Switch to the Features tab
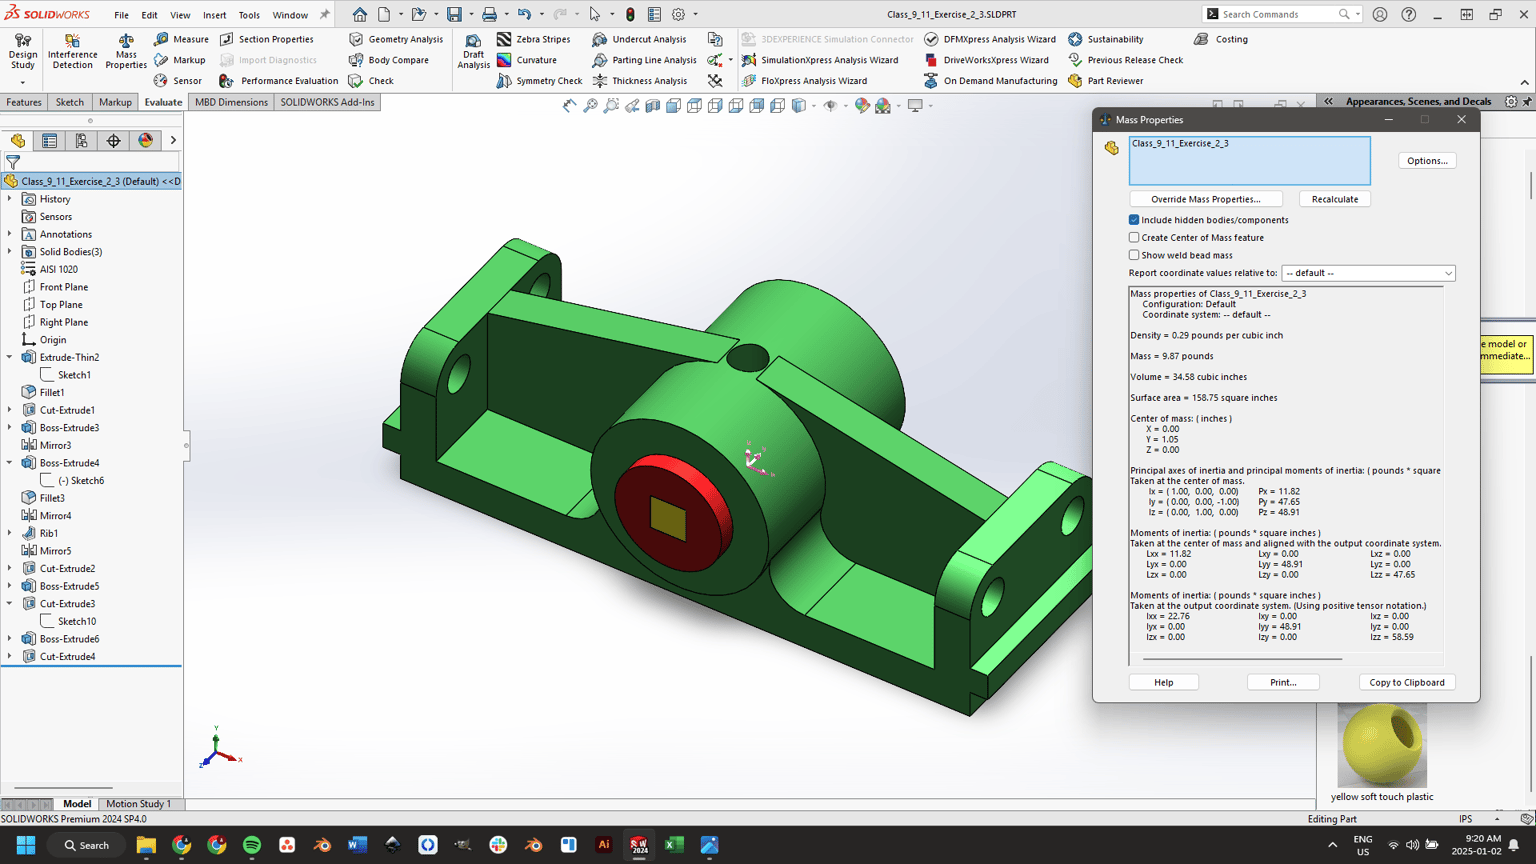This screenshot has width=1536, height=864. (x=24, y=102)
